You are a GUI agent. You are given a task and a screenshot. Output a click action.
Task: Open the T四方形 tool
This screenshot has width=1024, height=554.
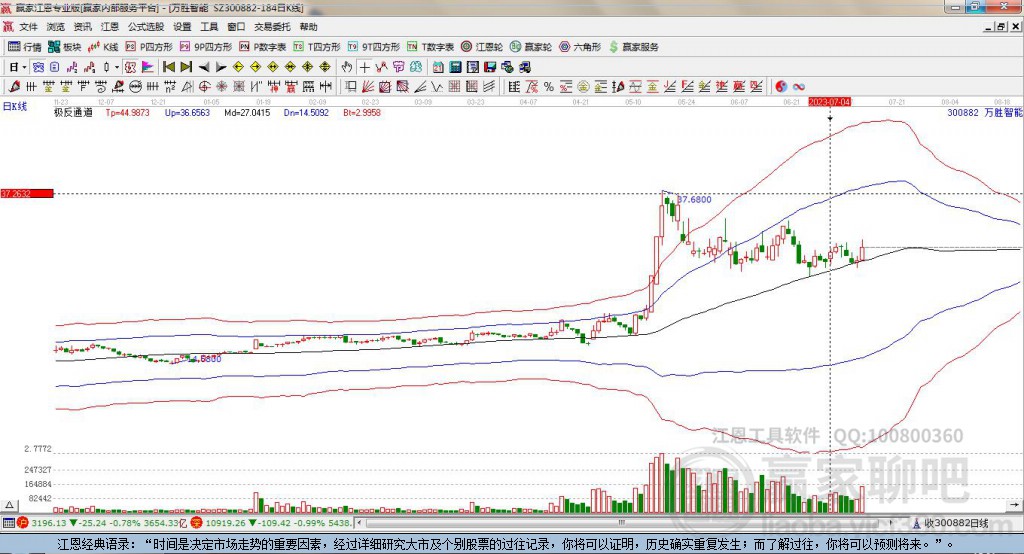click(x=317, y=47)
